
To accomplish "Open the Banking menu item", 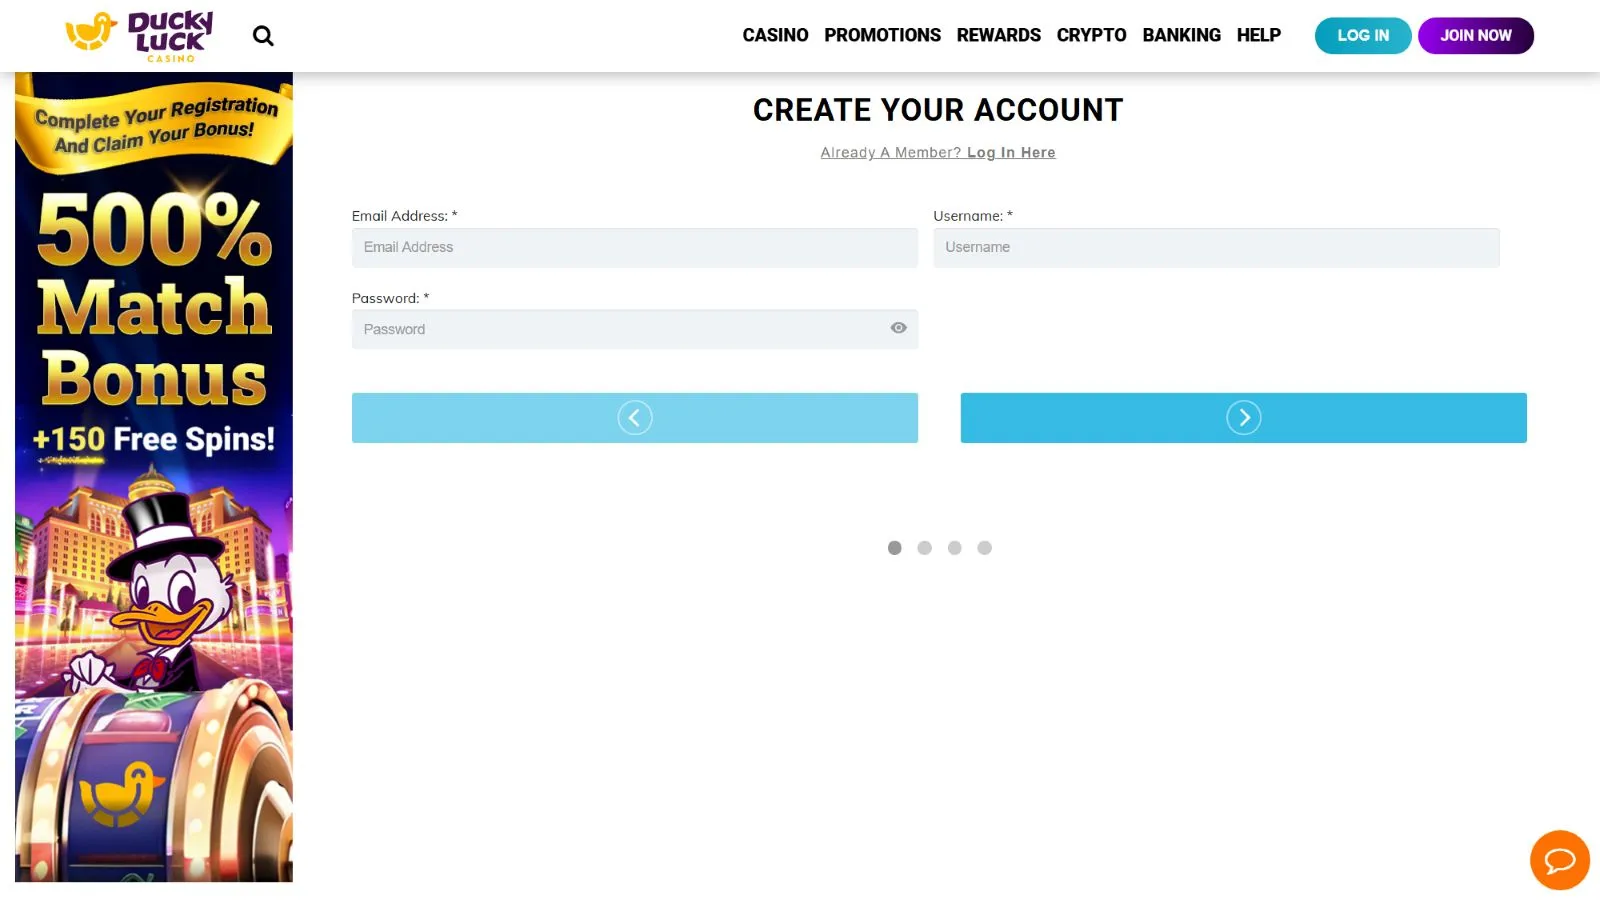I will tap(1181, 35).
